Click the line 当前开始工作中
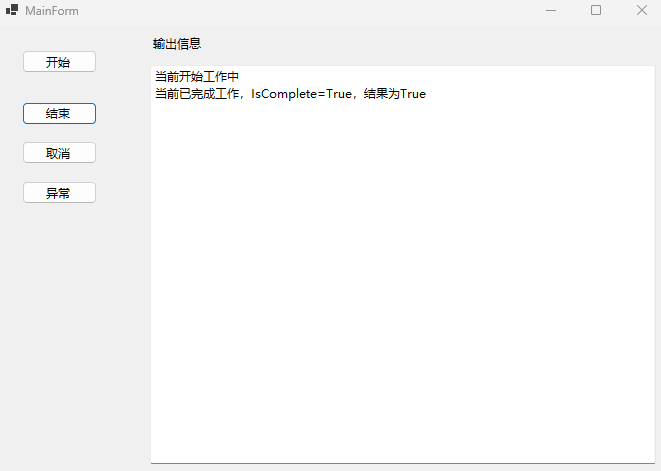This screenshot has height=471, width=661. click(x=197, y=76)
